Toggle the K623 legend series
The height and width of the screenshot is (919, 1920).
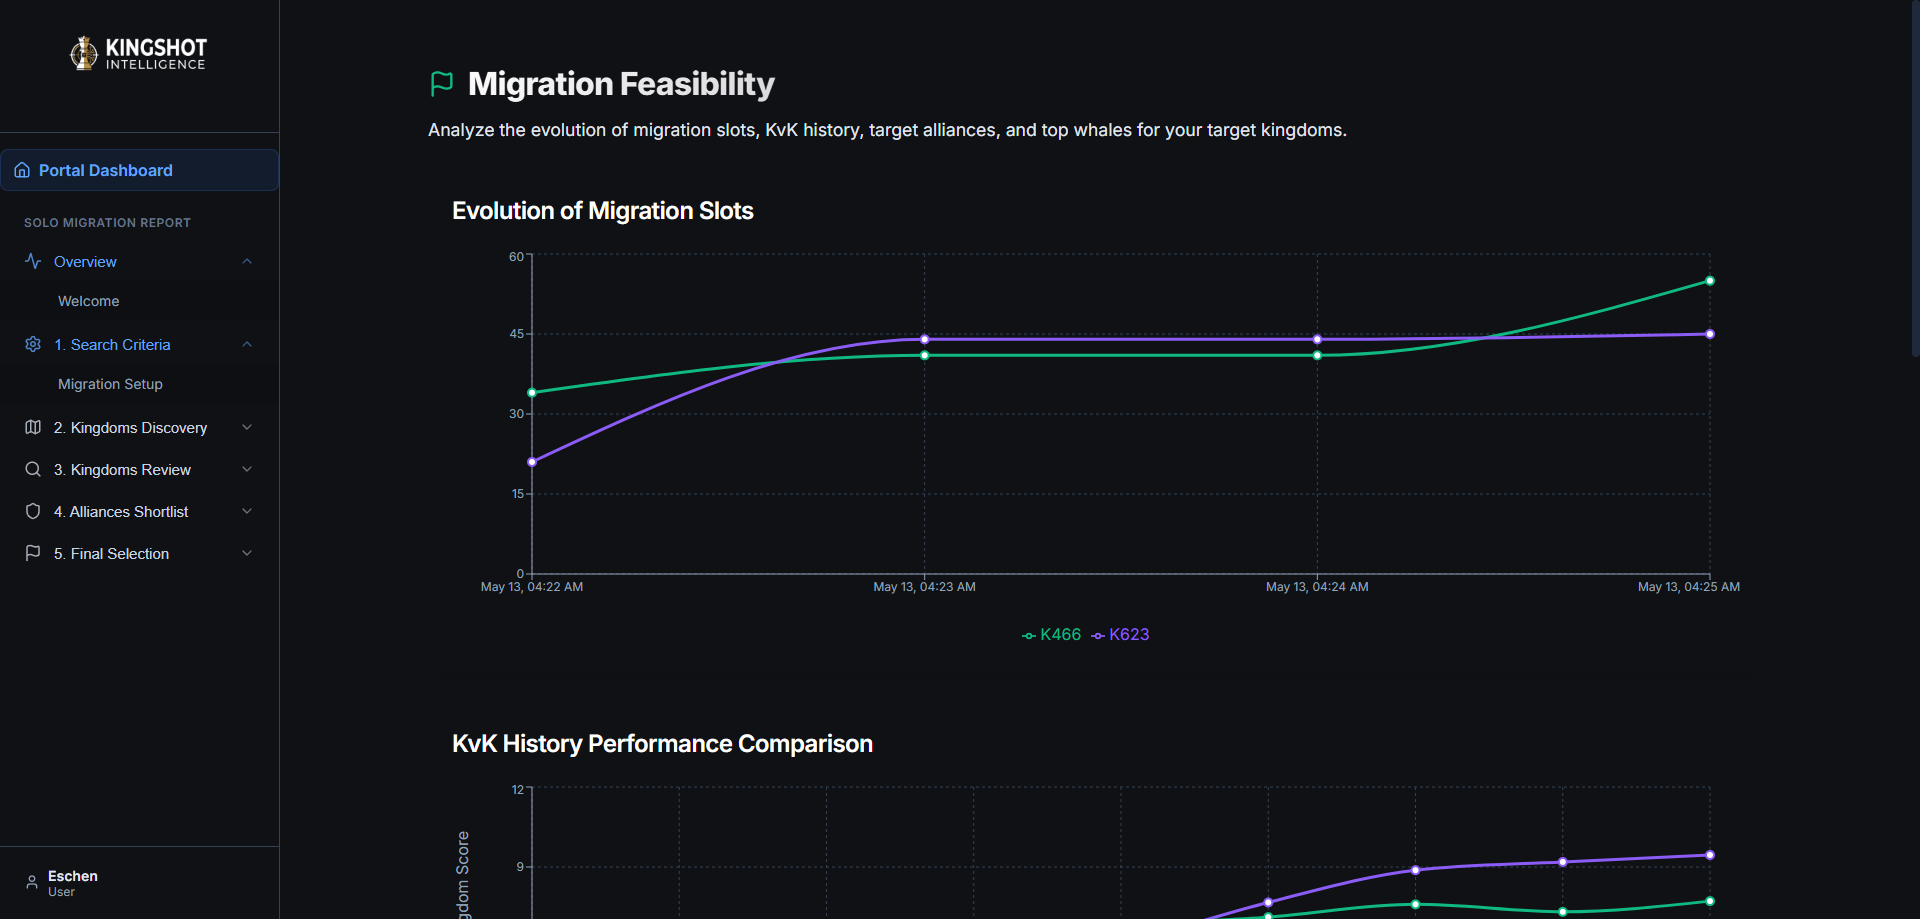(x=1120, y=635)
